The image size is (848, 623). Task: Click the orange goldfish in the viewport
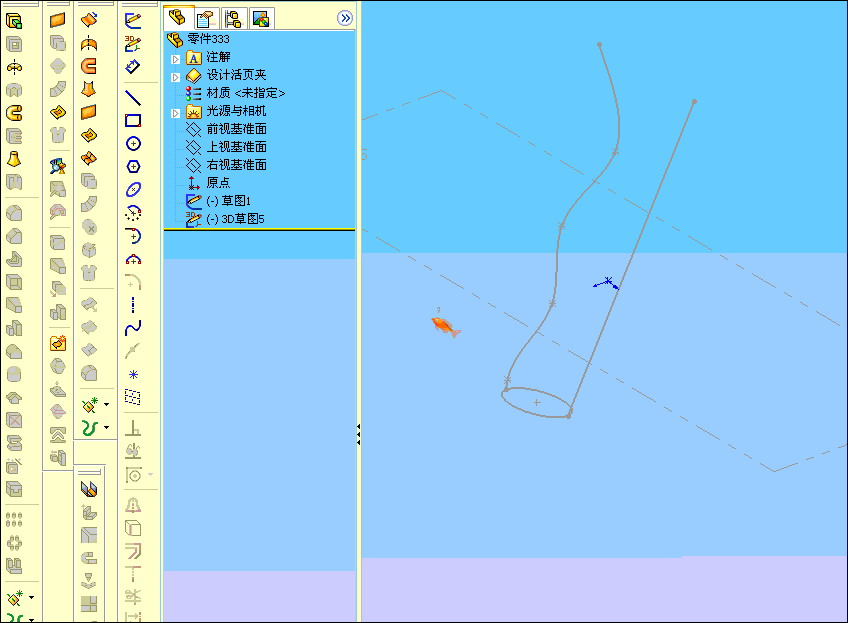click(445, 326)
